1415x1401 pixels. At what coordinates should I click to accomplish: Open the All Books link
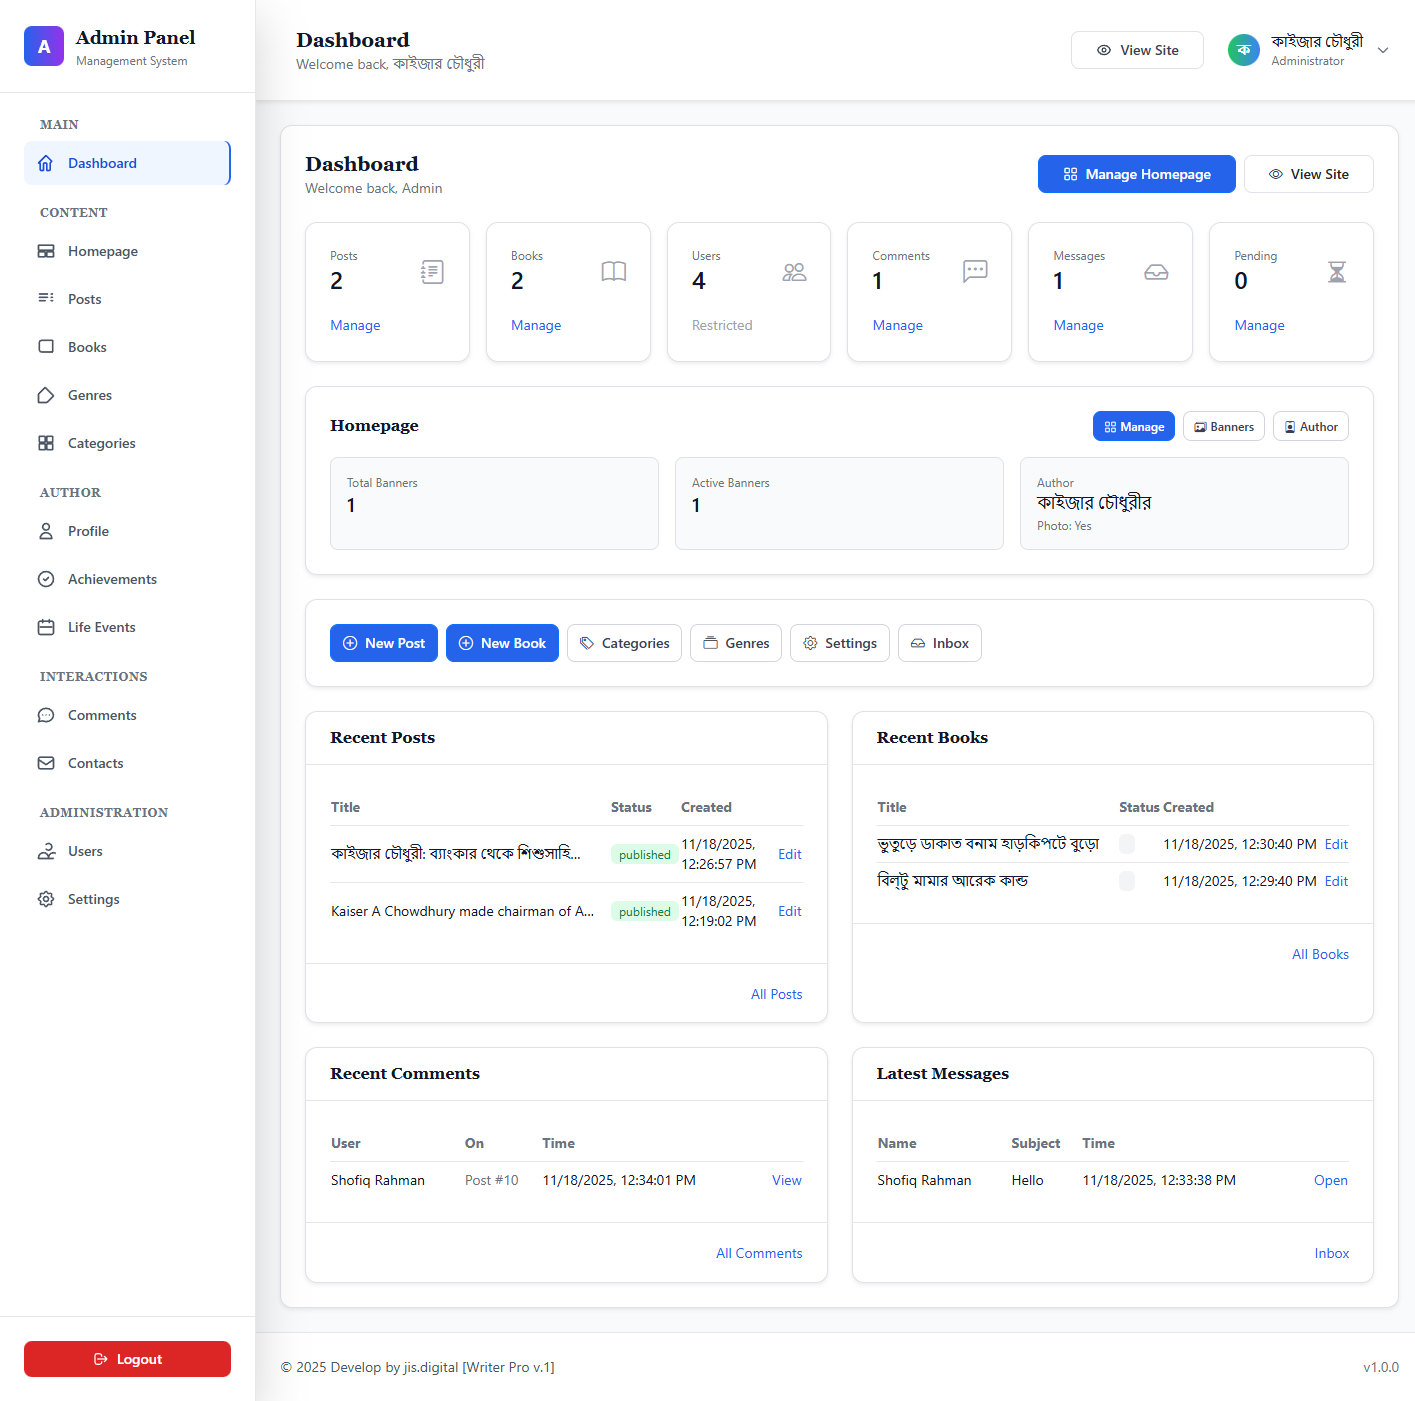pyautogui.click(x=1320, y=954)
